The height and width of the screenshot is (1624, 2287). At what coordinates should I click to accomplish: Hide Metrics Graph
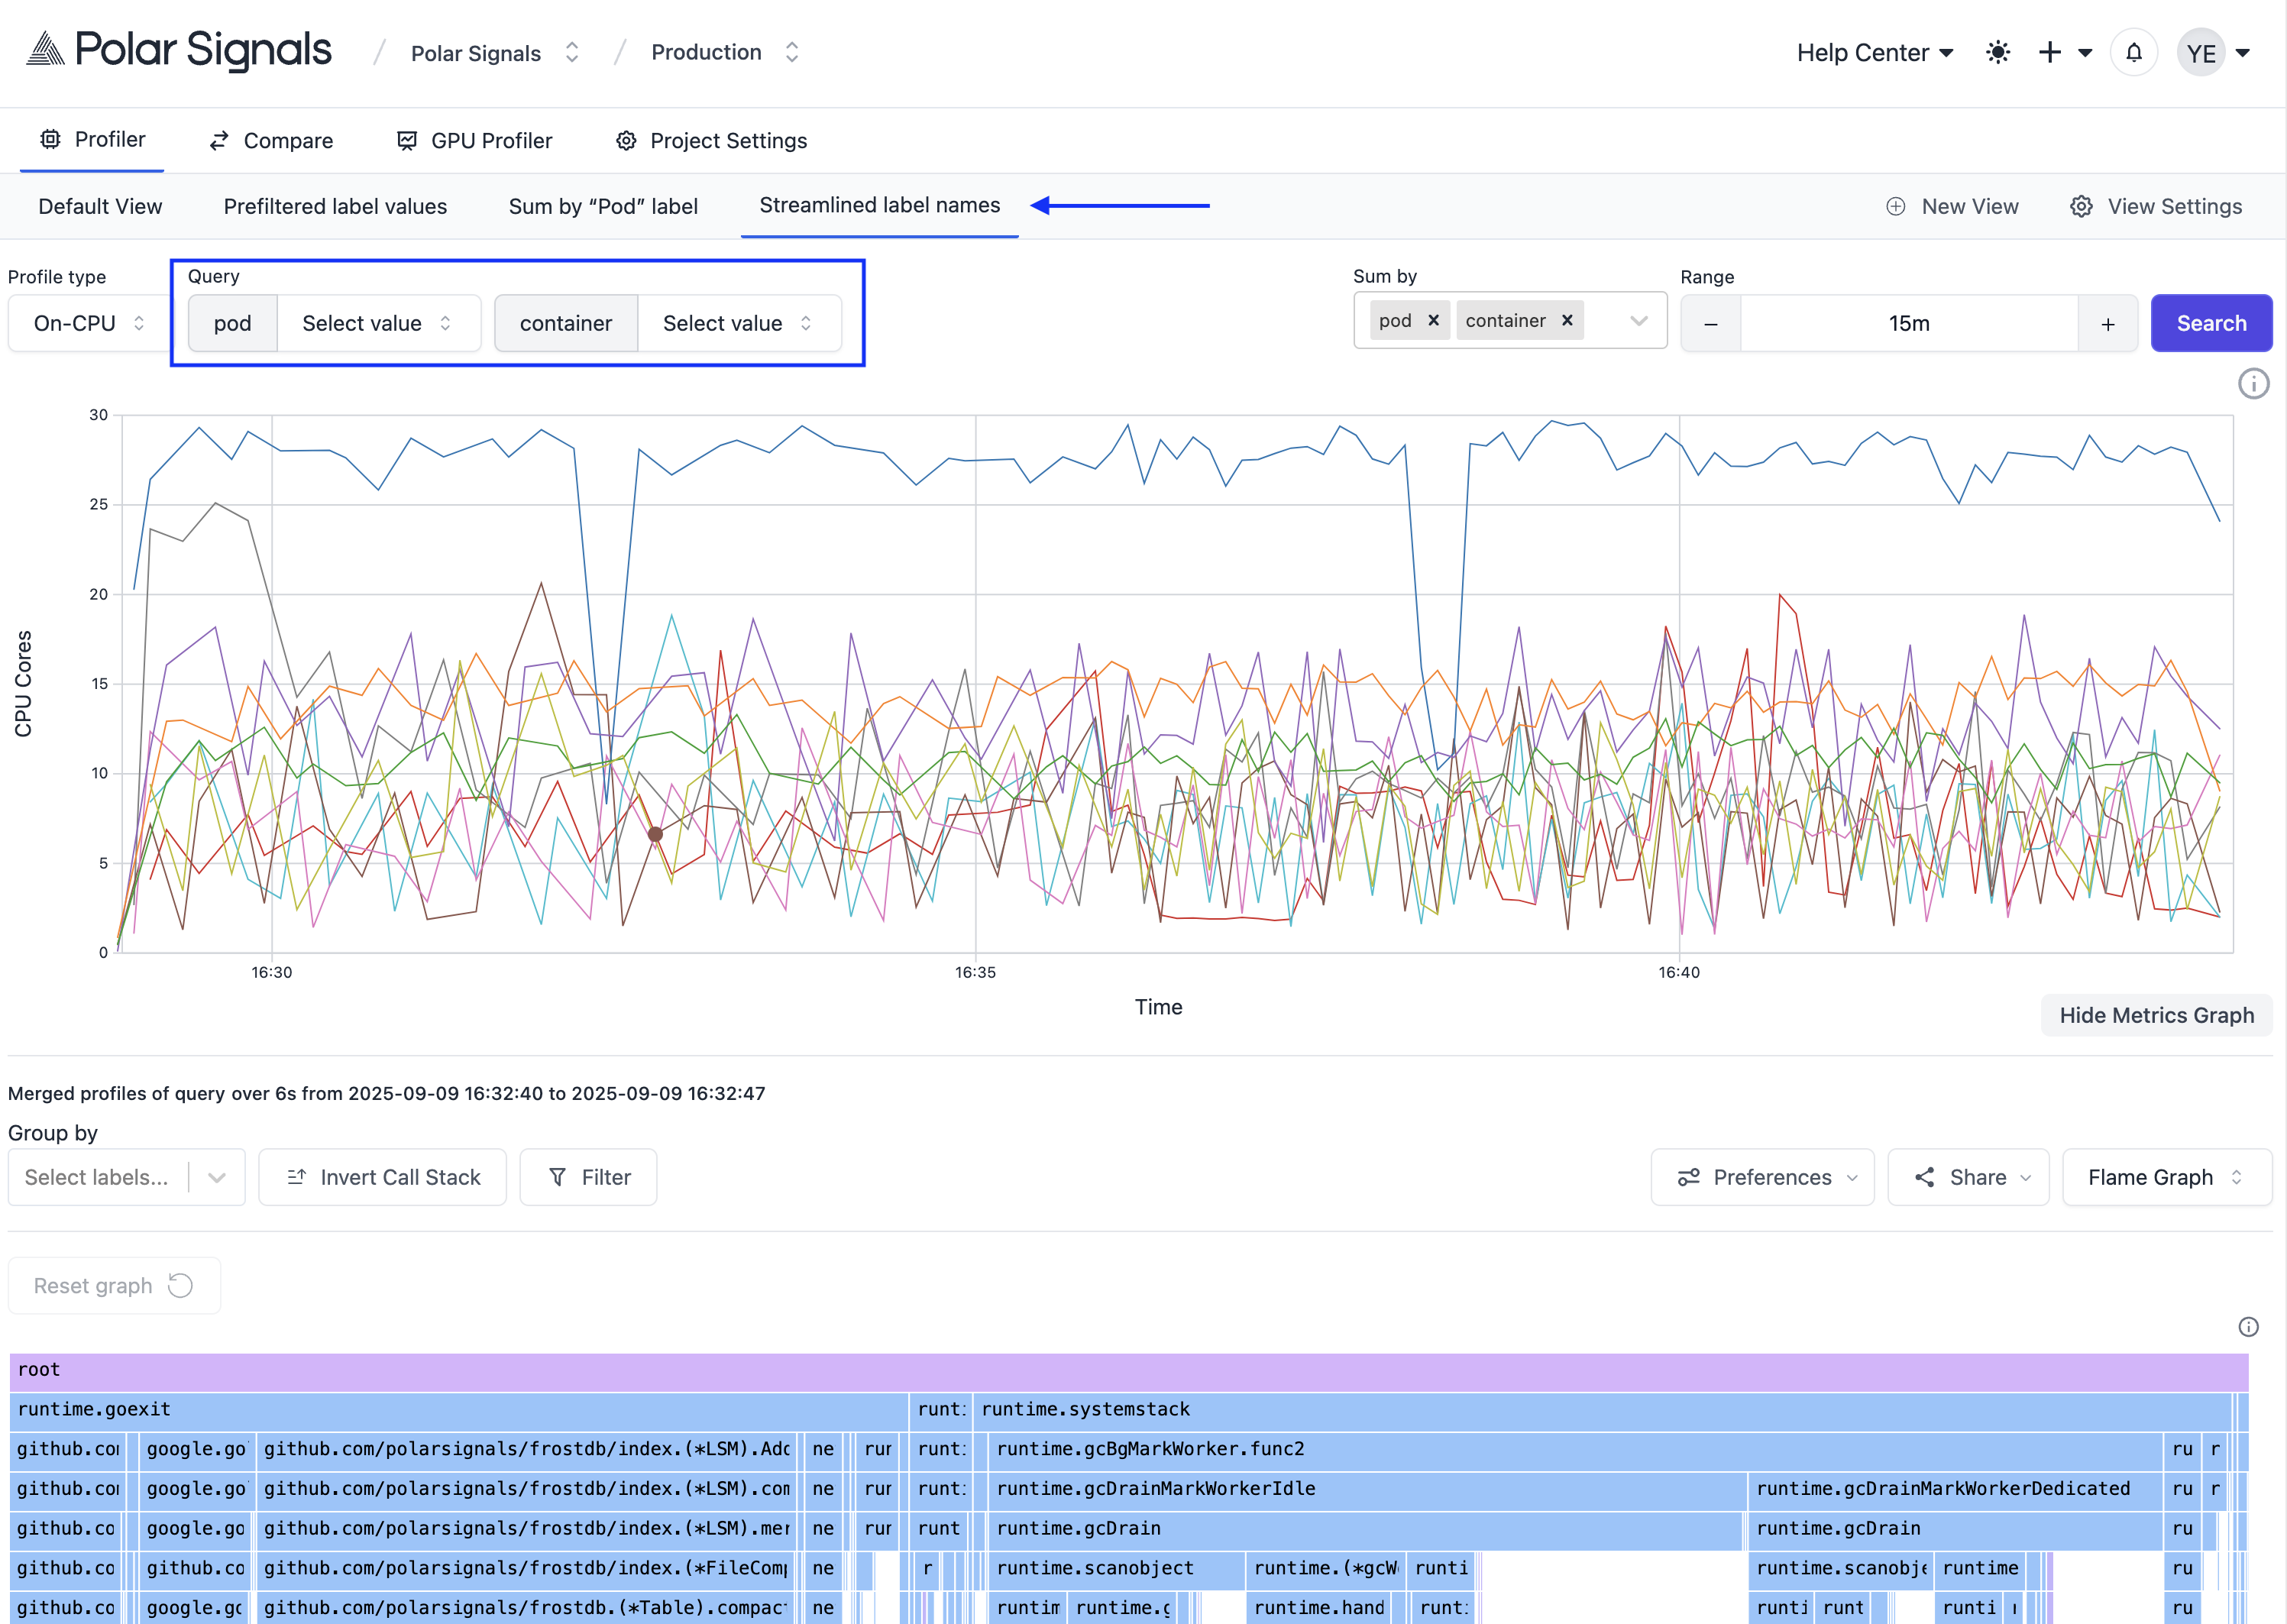[x=2156, y=1016]
